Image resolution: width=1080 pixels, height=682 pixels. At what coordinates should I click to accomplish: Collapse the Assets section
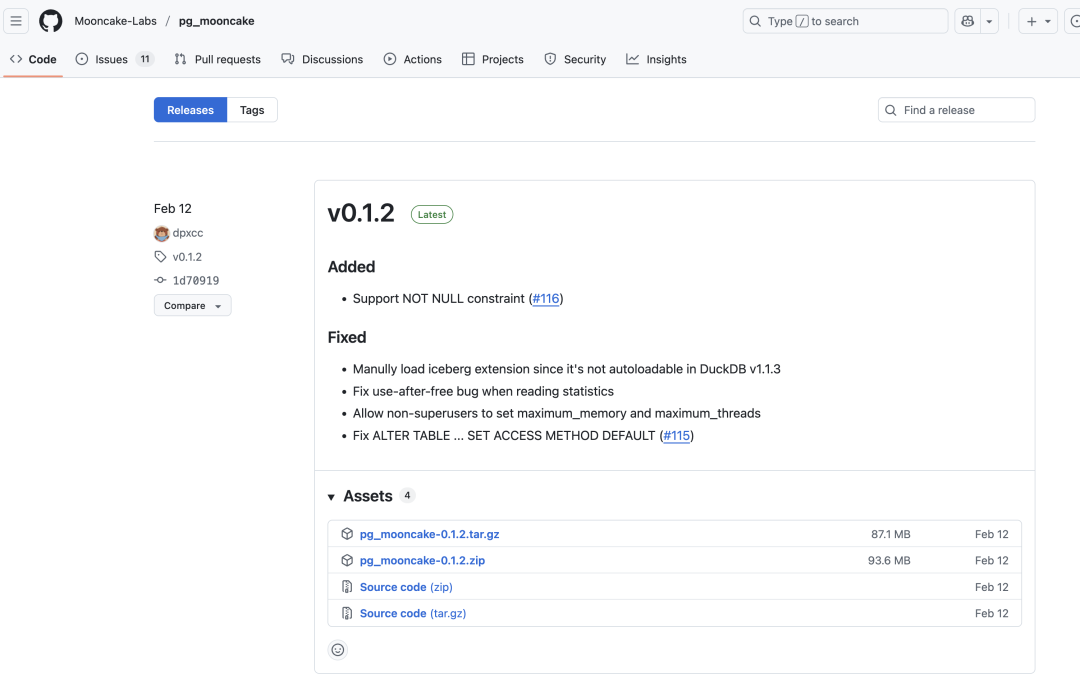coord(332,497)
